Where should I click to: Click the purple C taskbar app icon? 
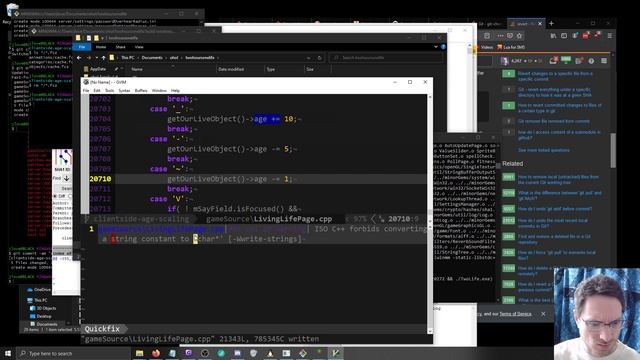pyautogui.click(x=189, y=353)
